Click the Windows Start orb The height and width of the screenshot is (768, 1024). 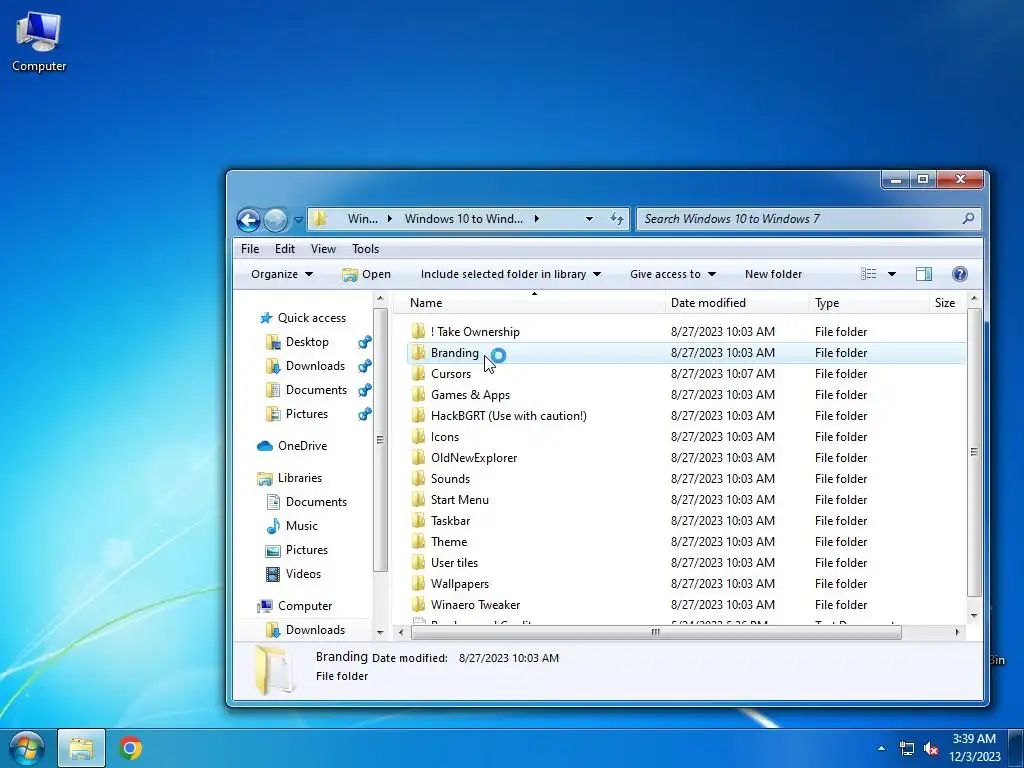click(x=27, y=748)
